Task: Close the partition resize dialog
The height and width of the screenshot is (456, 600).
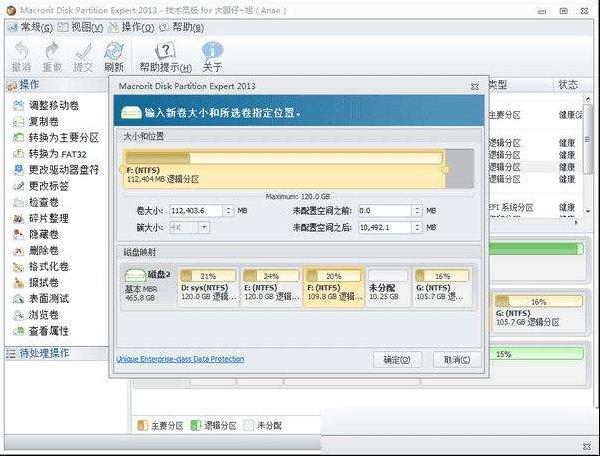Action: 475,86
